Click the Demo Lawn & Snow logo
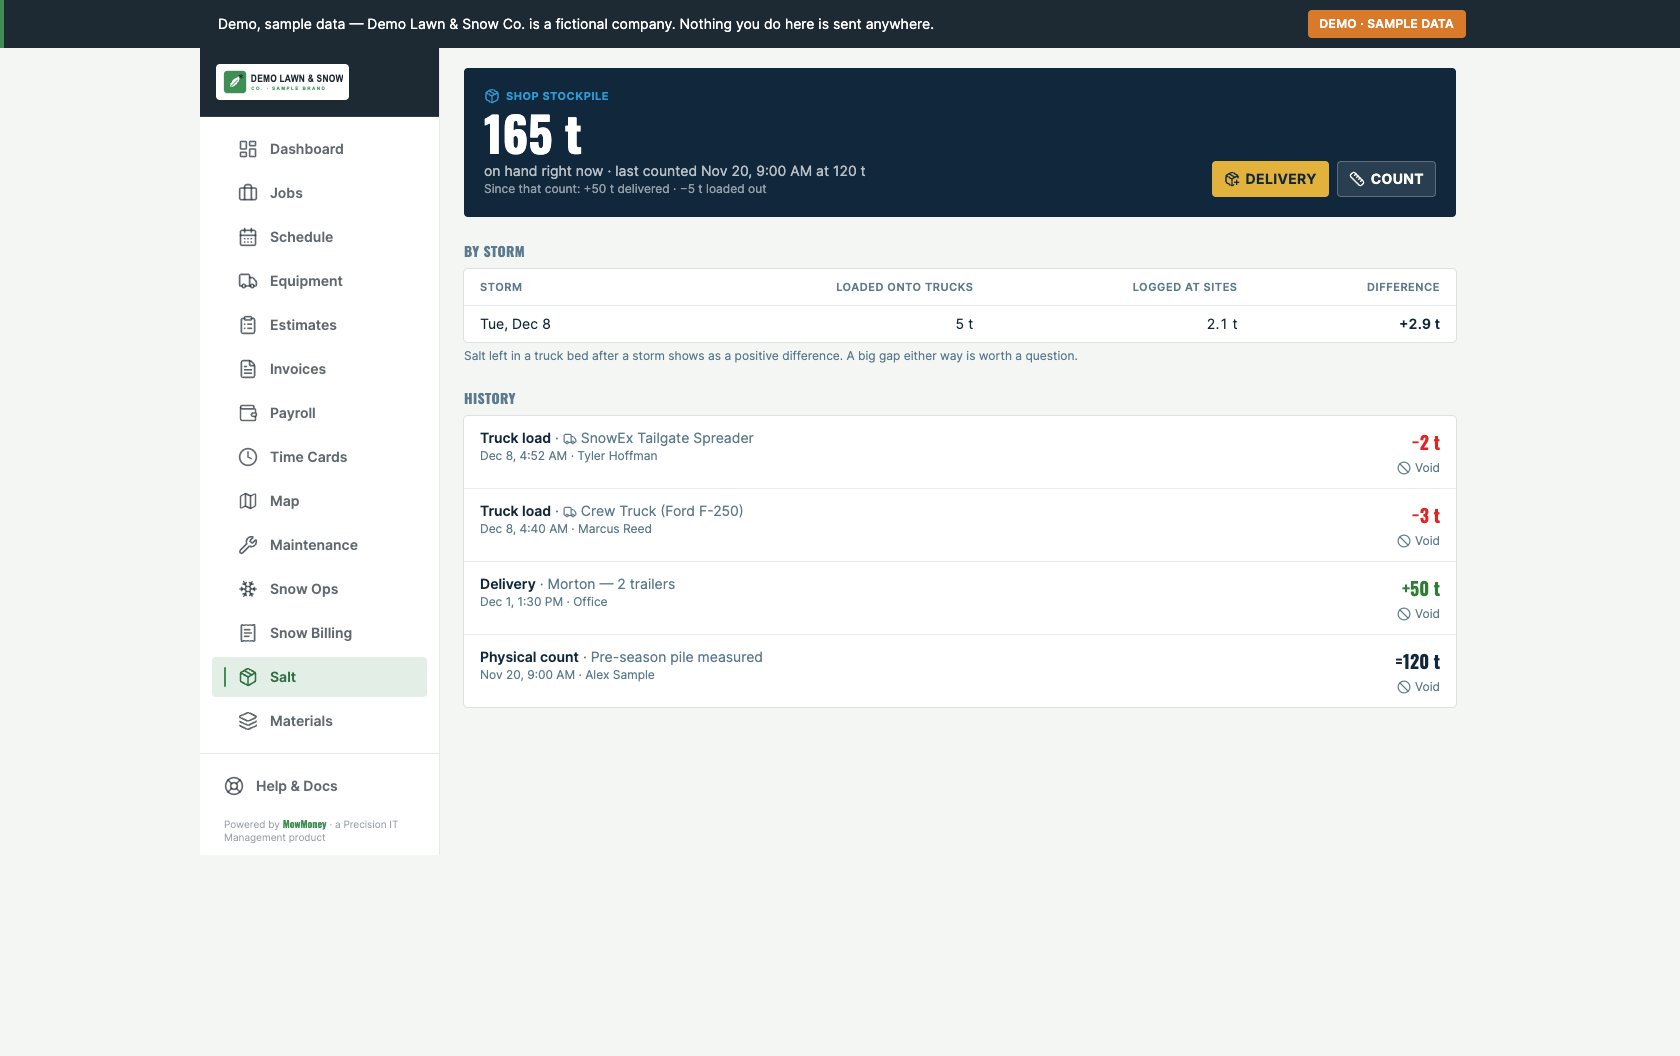 [282, 82]
